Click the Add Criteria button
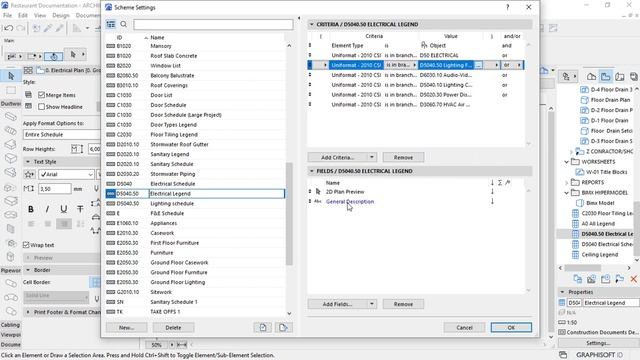 (338, 157)
